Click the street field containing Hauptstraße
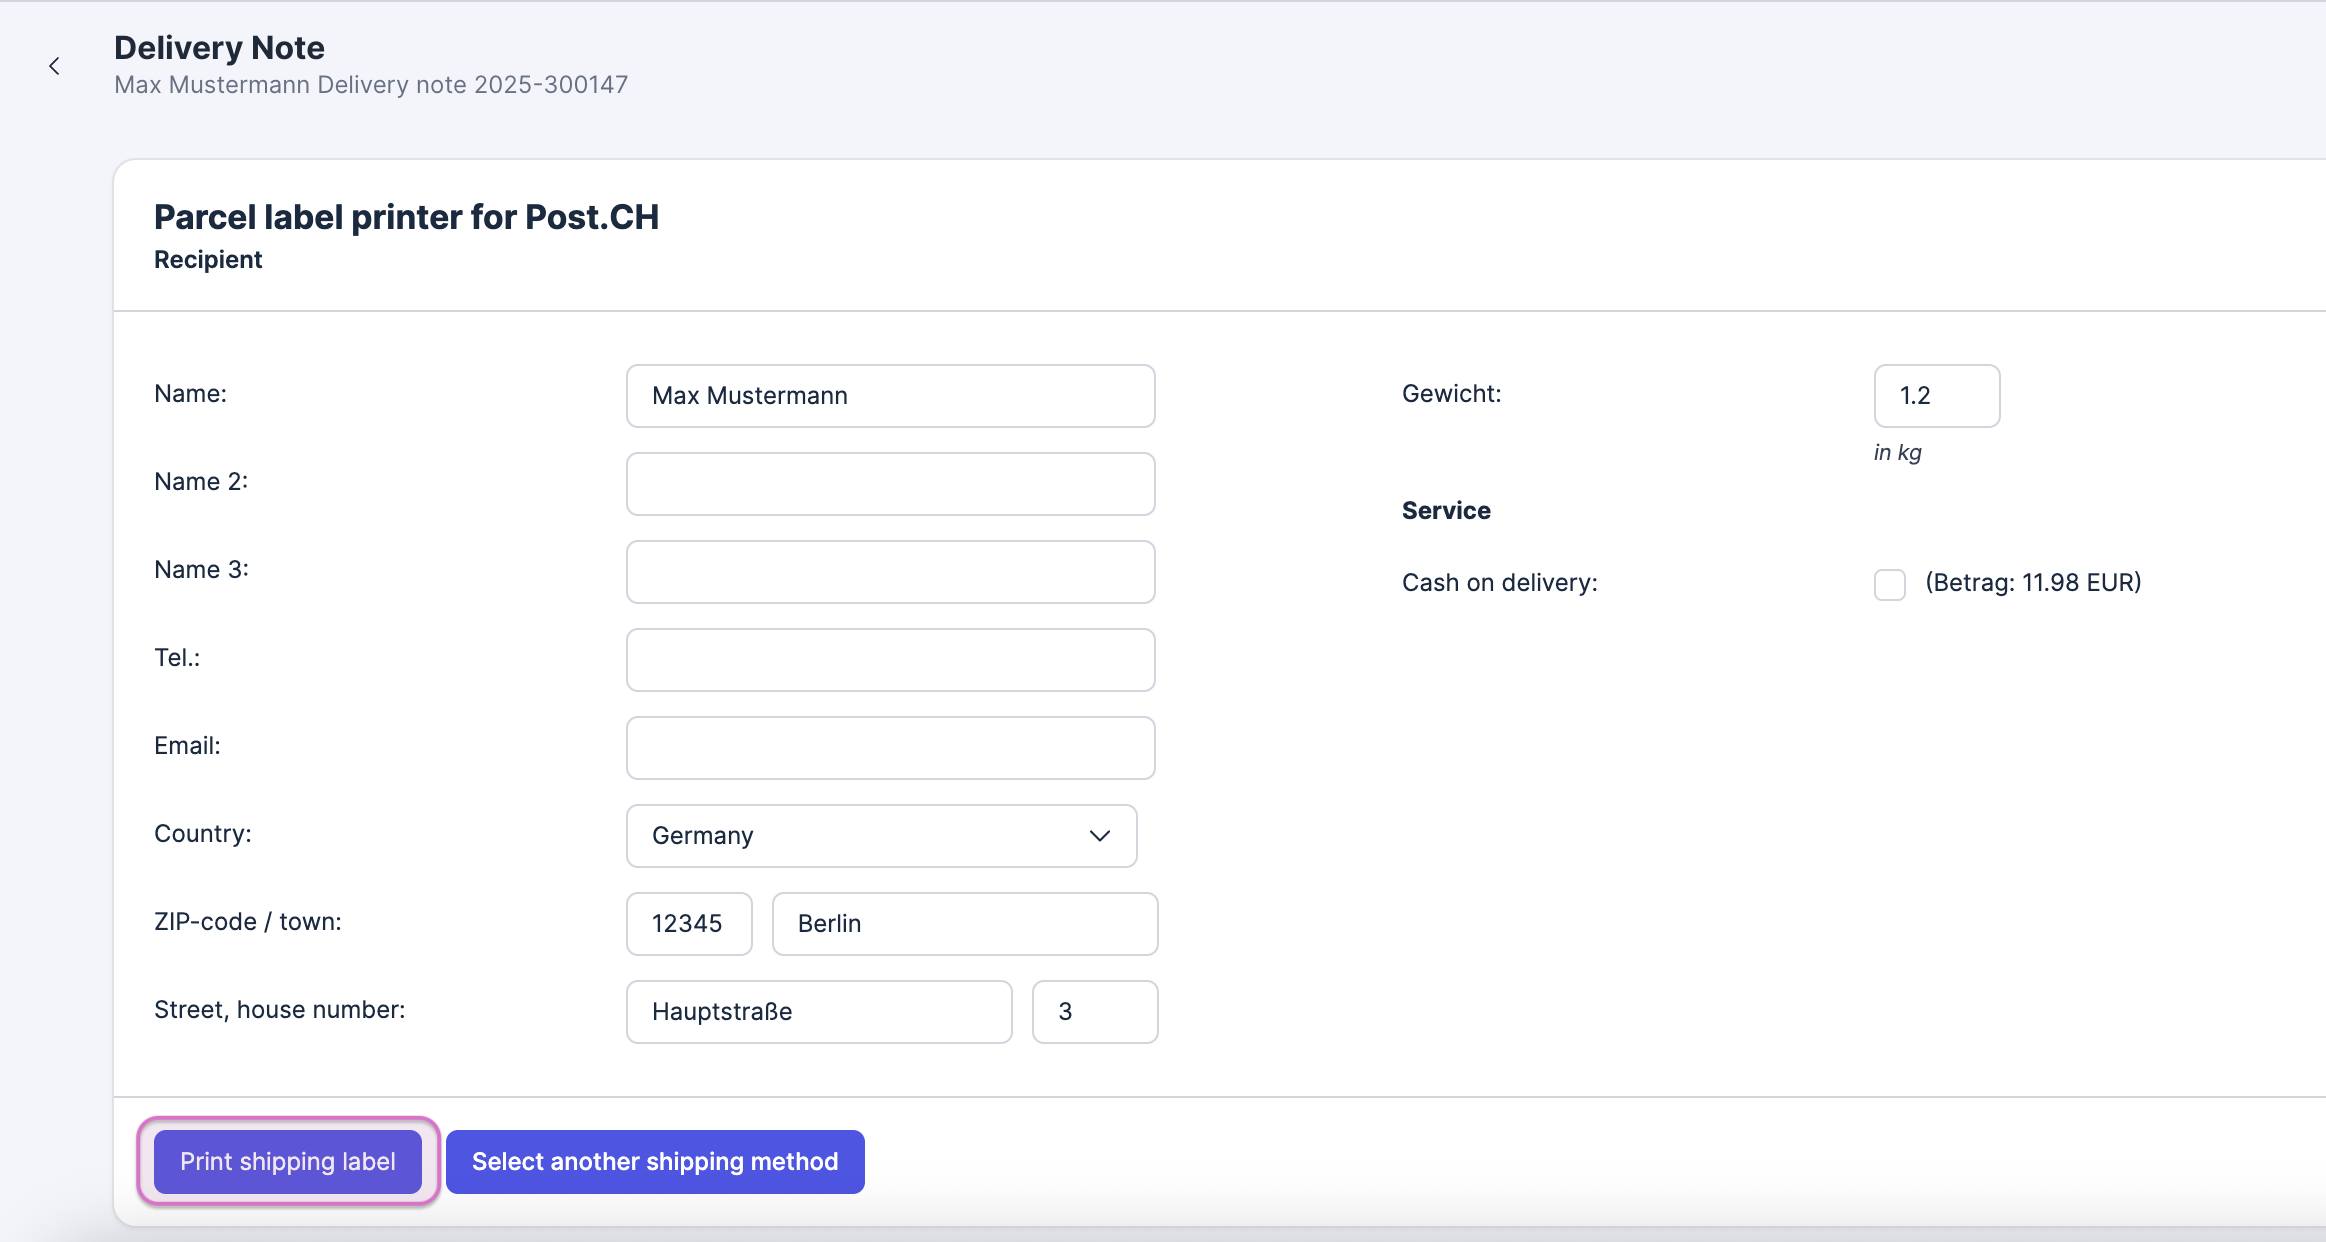 click(x=818, y=1011)
